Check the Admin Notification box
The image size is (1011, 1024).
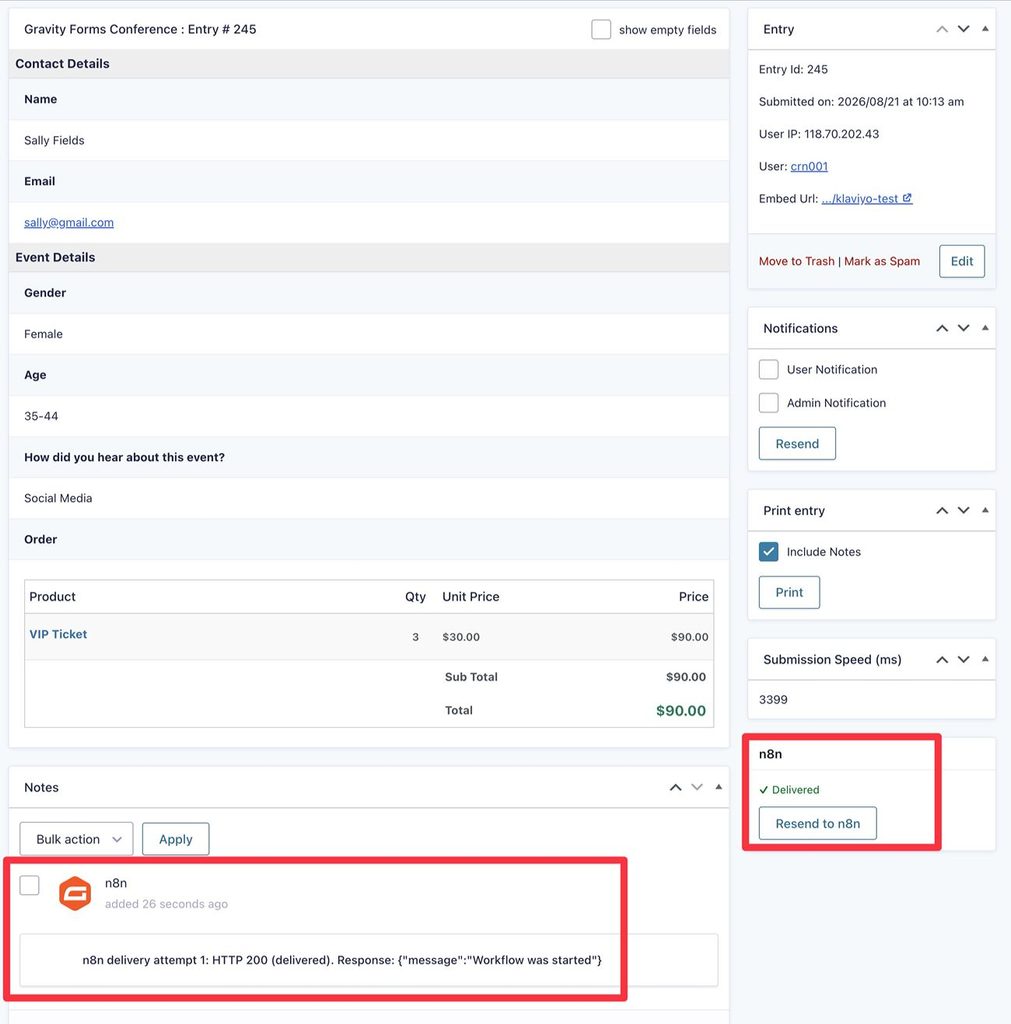coord(769,403)
